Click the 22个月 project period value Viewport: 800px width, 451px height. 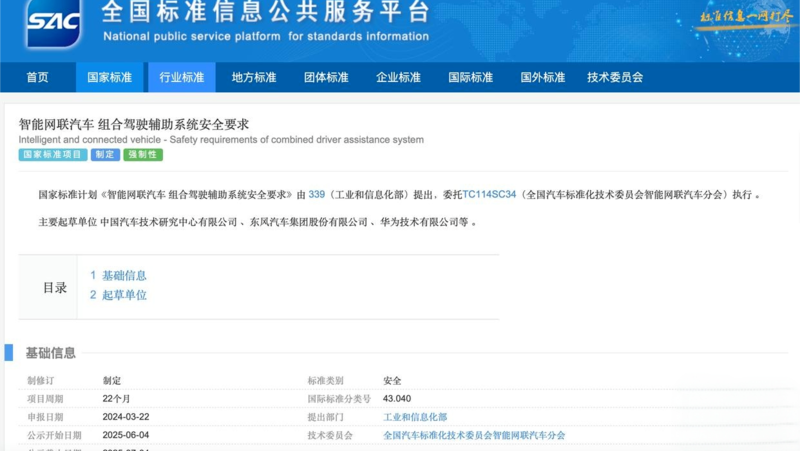[116, 398]
